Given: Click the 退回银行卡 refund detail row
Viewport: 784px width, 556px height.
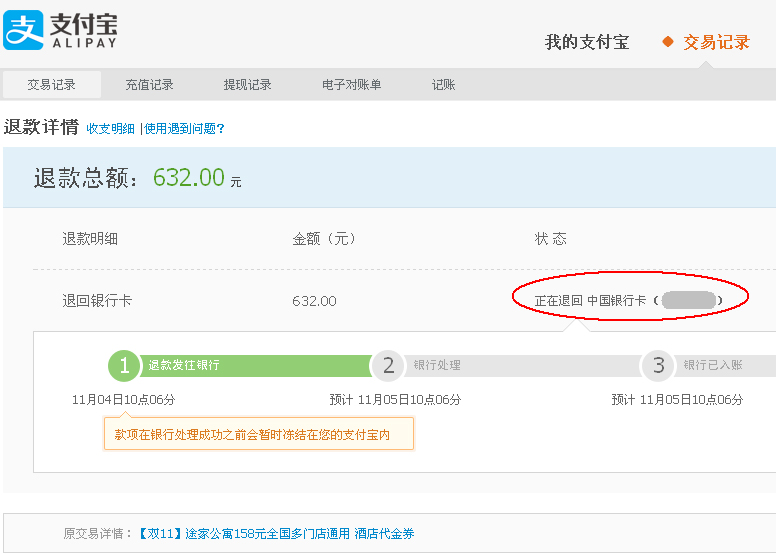Looking at the screenshot, I should tap(97, 301).
